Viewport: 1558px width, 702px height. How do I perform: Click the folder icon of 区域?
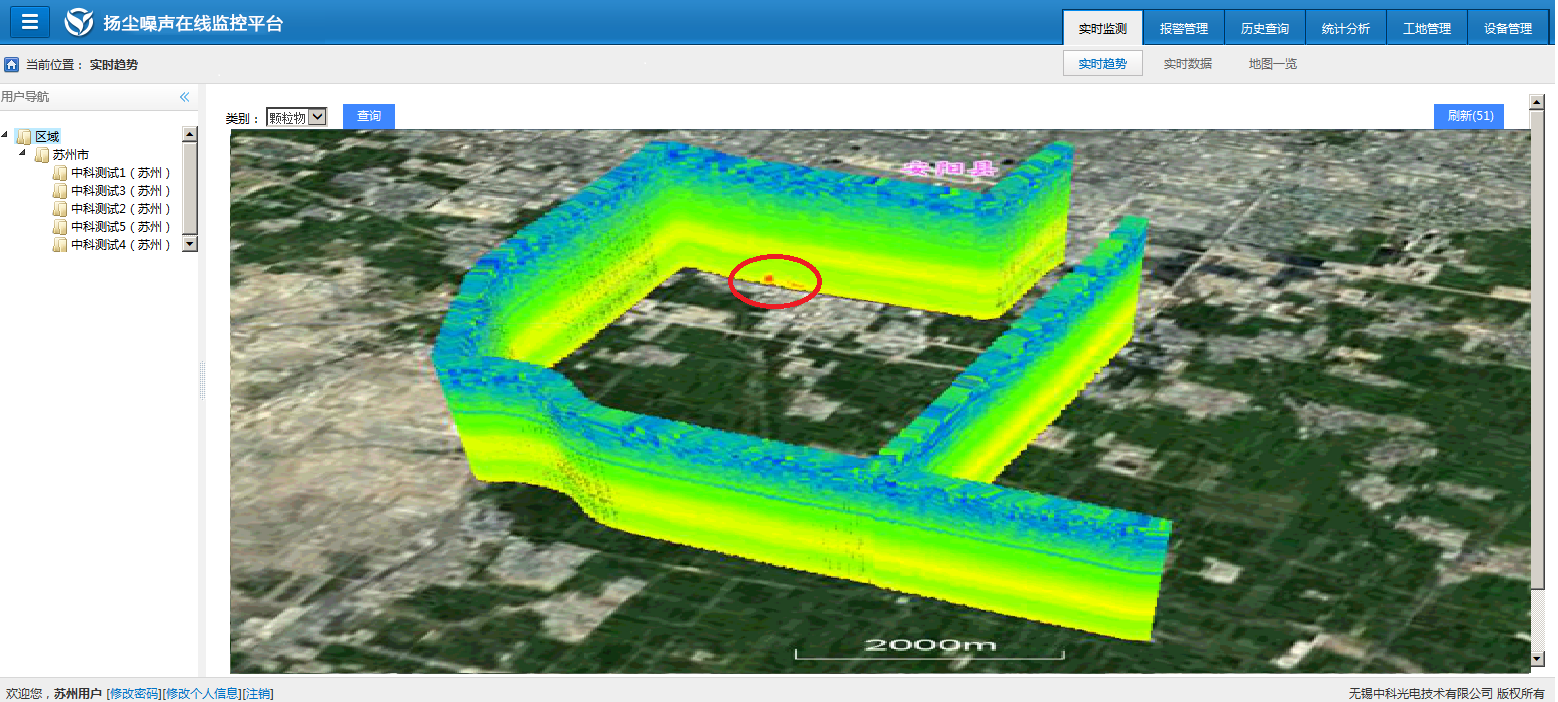click(x=24, y=137)
